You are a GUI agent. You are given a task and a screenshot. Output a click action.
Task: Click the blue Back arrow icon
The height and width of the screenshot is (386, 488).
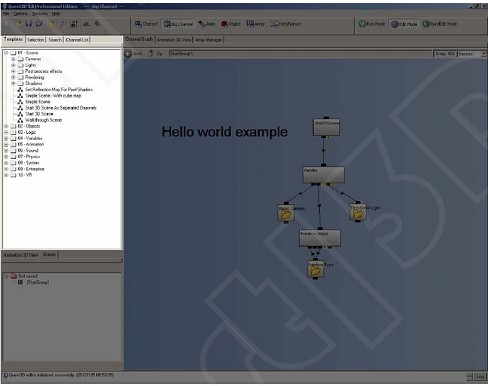click(128, 53)
